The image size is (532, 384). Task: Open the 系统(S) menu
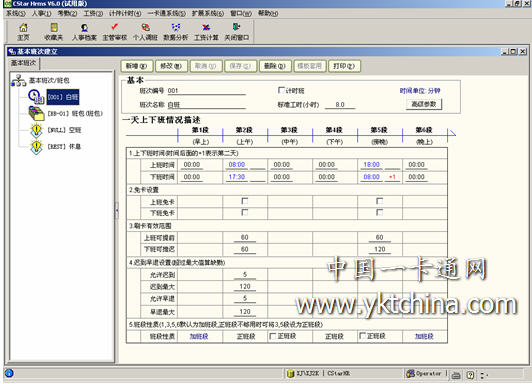[16, 13]
